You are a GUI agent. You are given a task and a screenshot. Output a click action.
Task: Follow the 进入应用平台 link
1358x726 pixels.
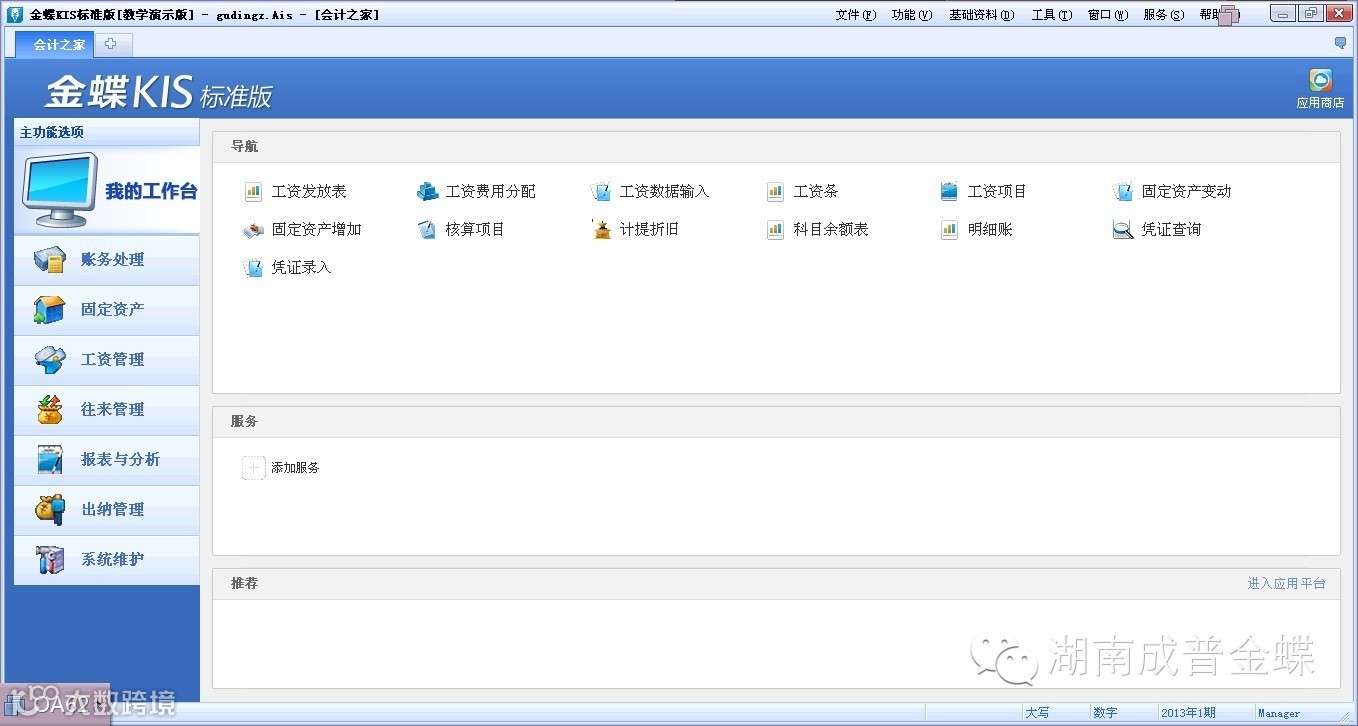(1286, 583)
